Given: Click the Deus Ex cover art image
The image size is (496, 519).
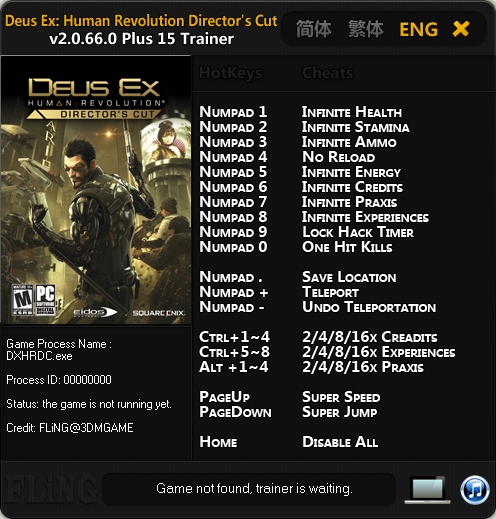Looking at the screenshot, I should pyautogui.click(x=96, y=190).
